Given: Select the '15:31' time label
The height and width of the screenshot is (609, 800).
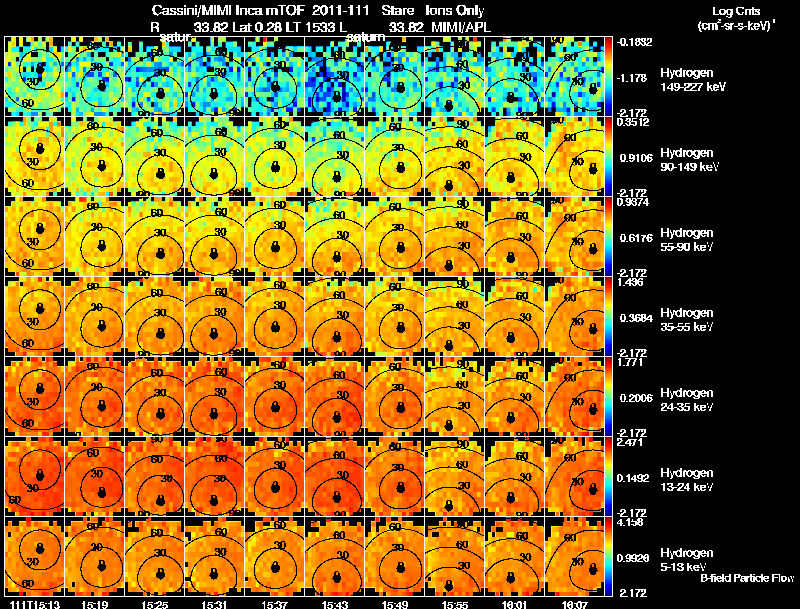Looking at the screenshot, I should [x=214, y=604].
